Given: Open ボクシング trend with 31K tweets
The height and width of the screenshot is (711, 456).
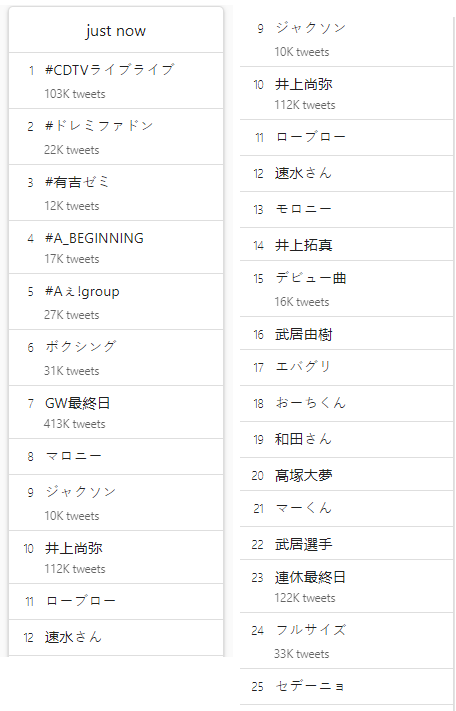Looking at the screenshot, I should pyautogui.click(x=116, y=358).
